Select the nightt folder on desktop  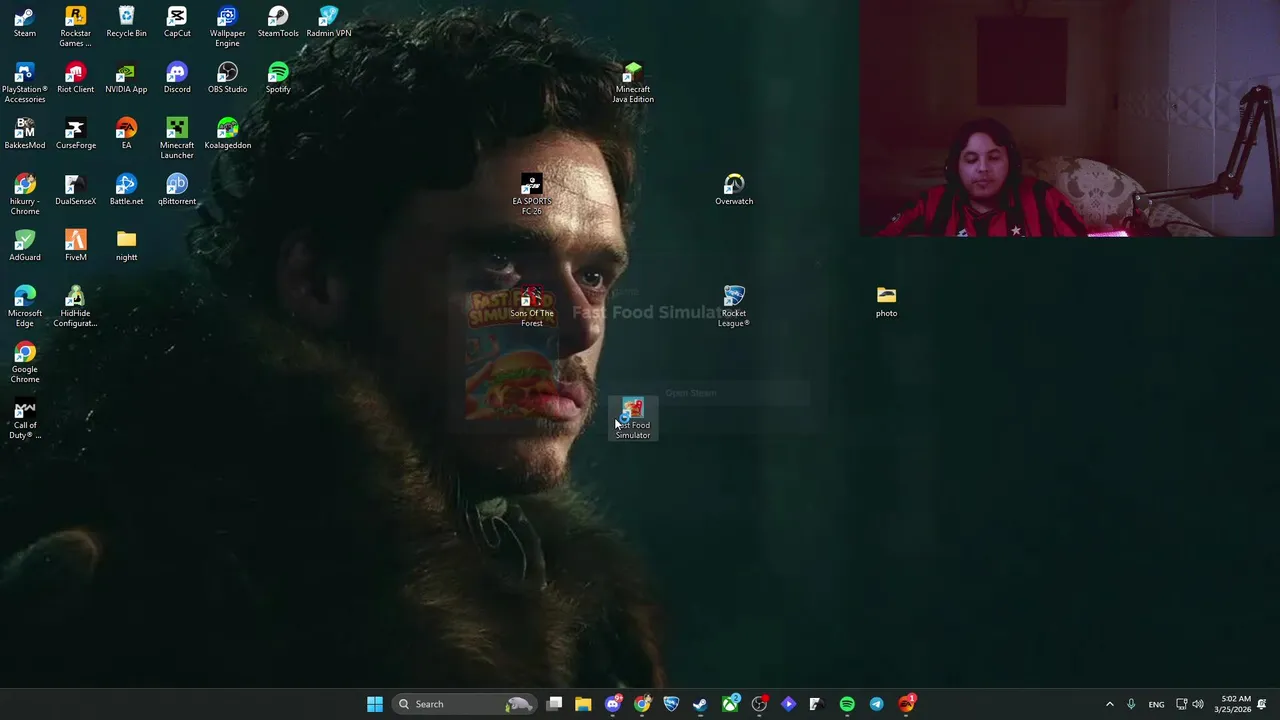click(x=126, y=246)
